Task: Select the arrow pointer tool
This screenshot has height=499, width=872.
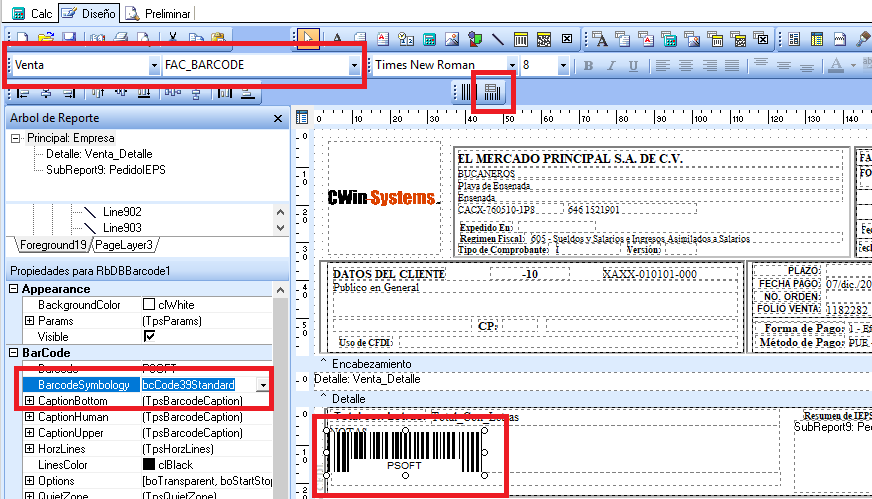Action: click(x=309, y=39)
